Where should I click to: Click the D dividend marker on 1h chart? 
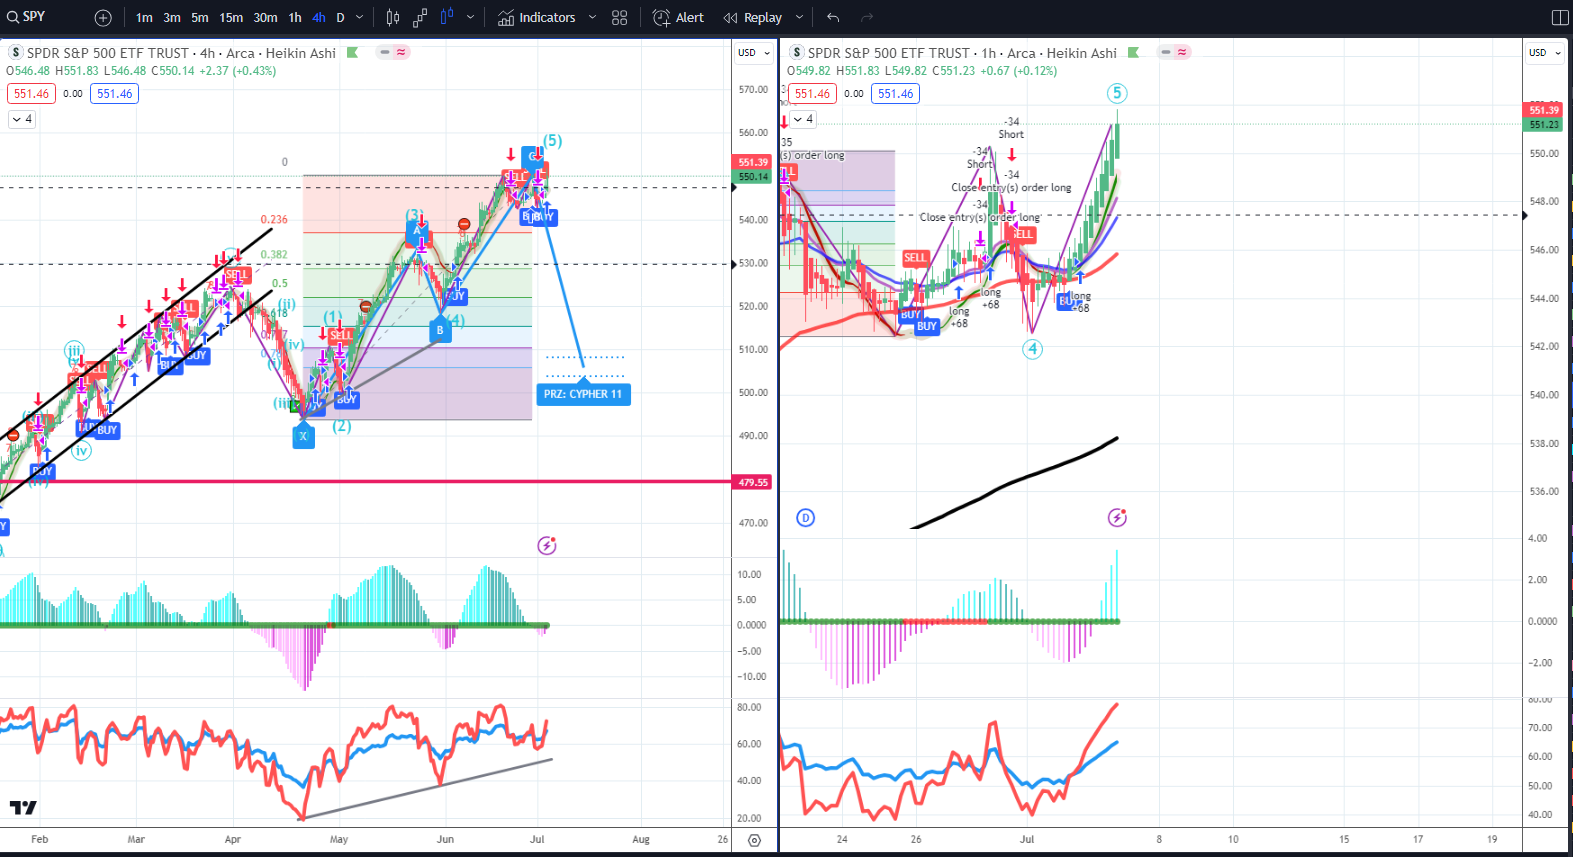coord(805,517)
